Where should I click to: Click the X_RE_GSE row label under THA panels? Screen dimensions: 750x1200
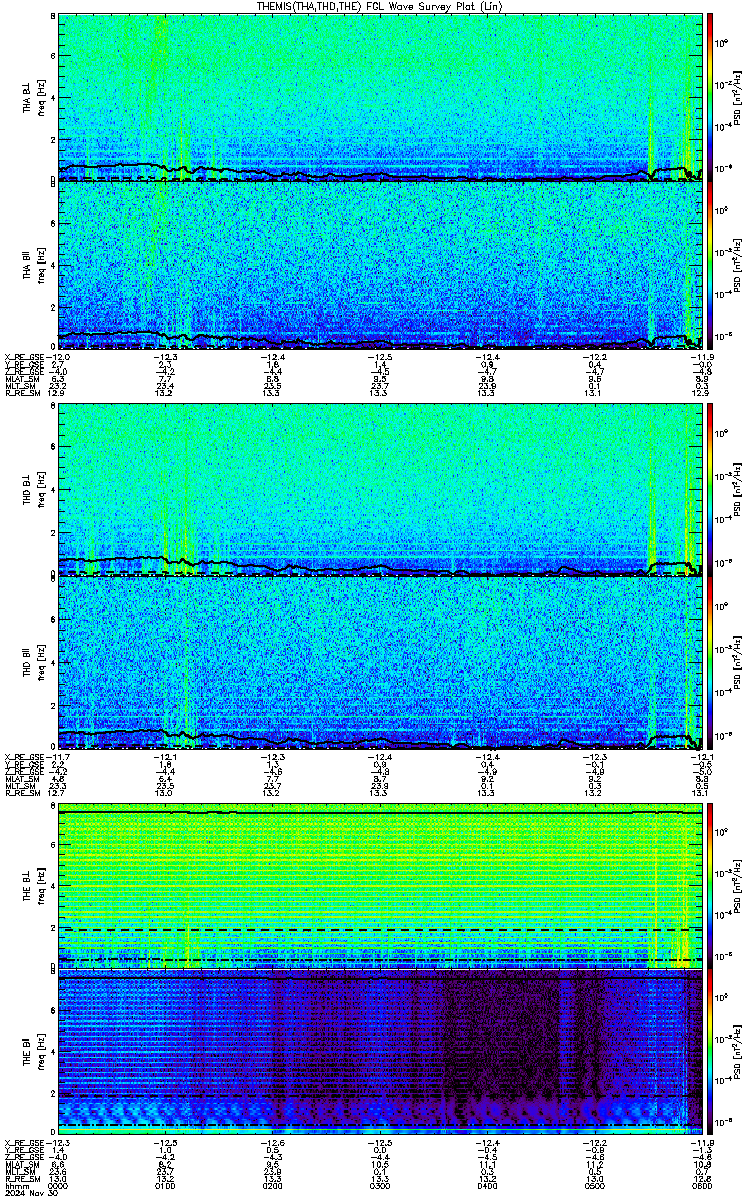click(x=22, y=357)
